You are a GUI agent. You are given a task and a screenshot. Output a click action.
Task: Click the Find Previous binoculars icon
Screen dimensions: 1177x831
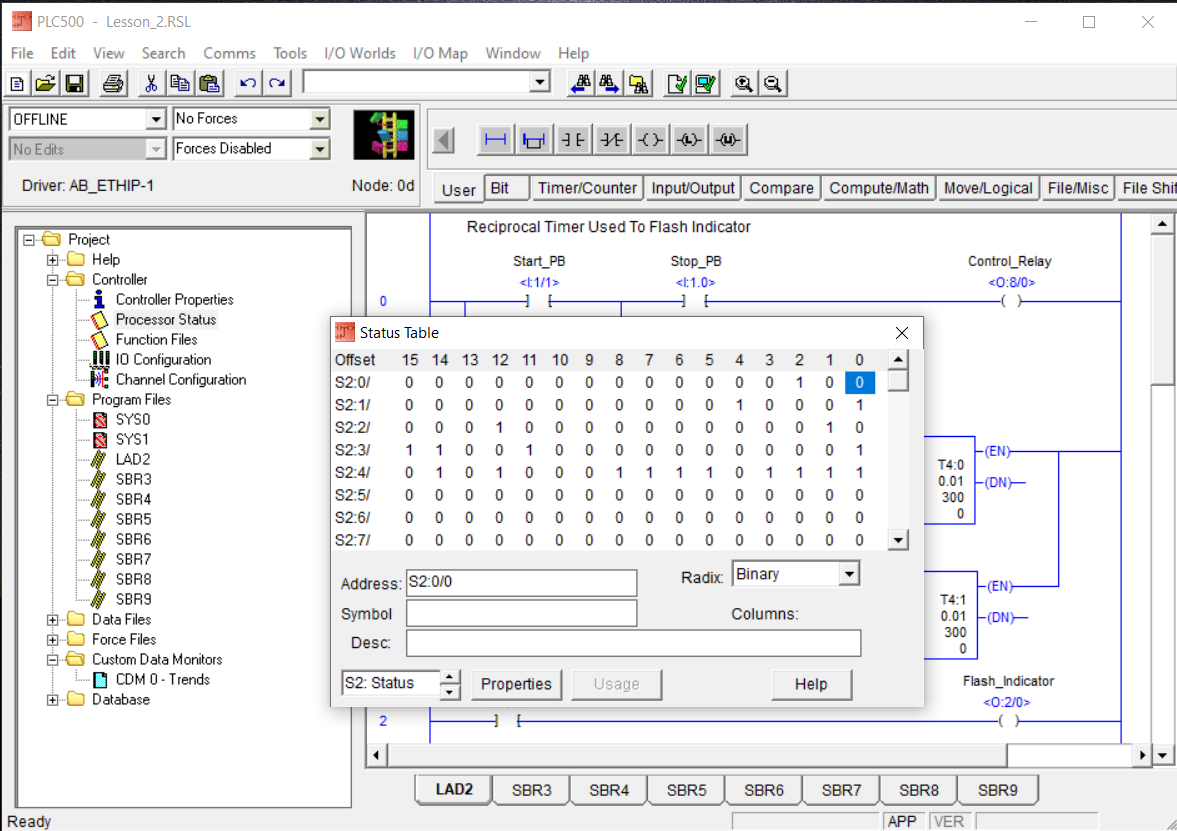click(x=580, y=83)
